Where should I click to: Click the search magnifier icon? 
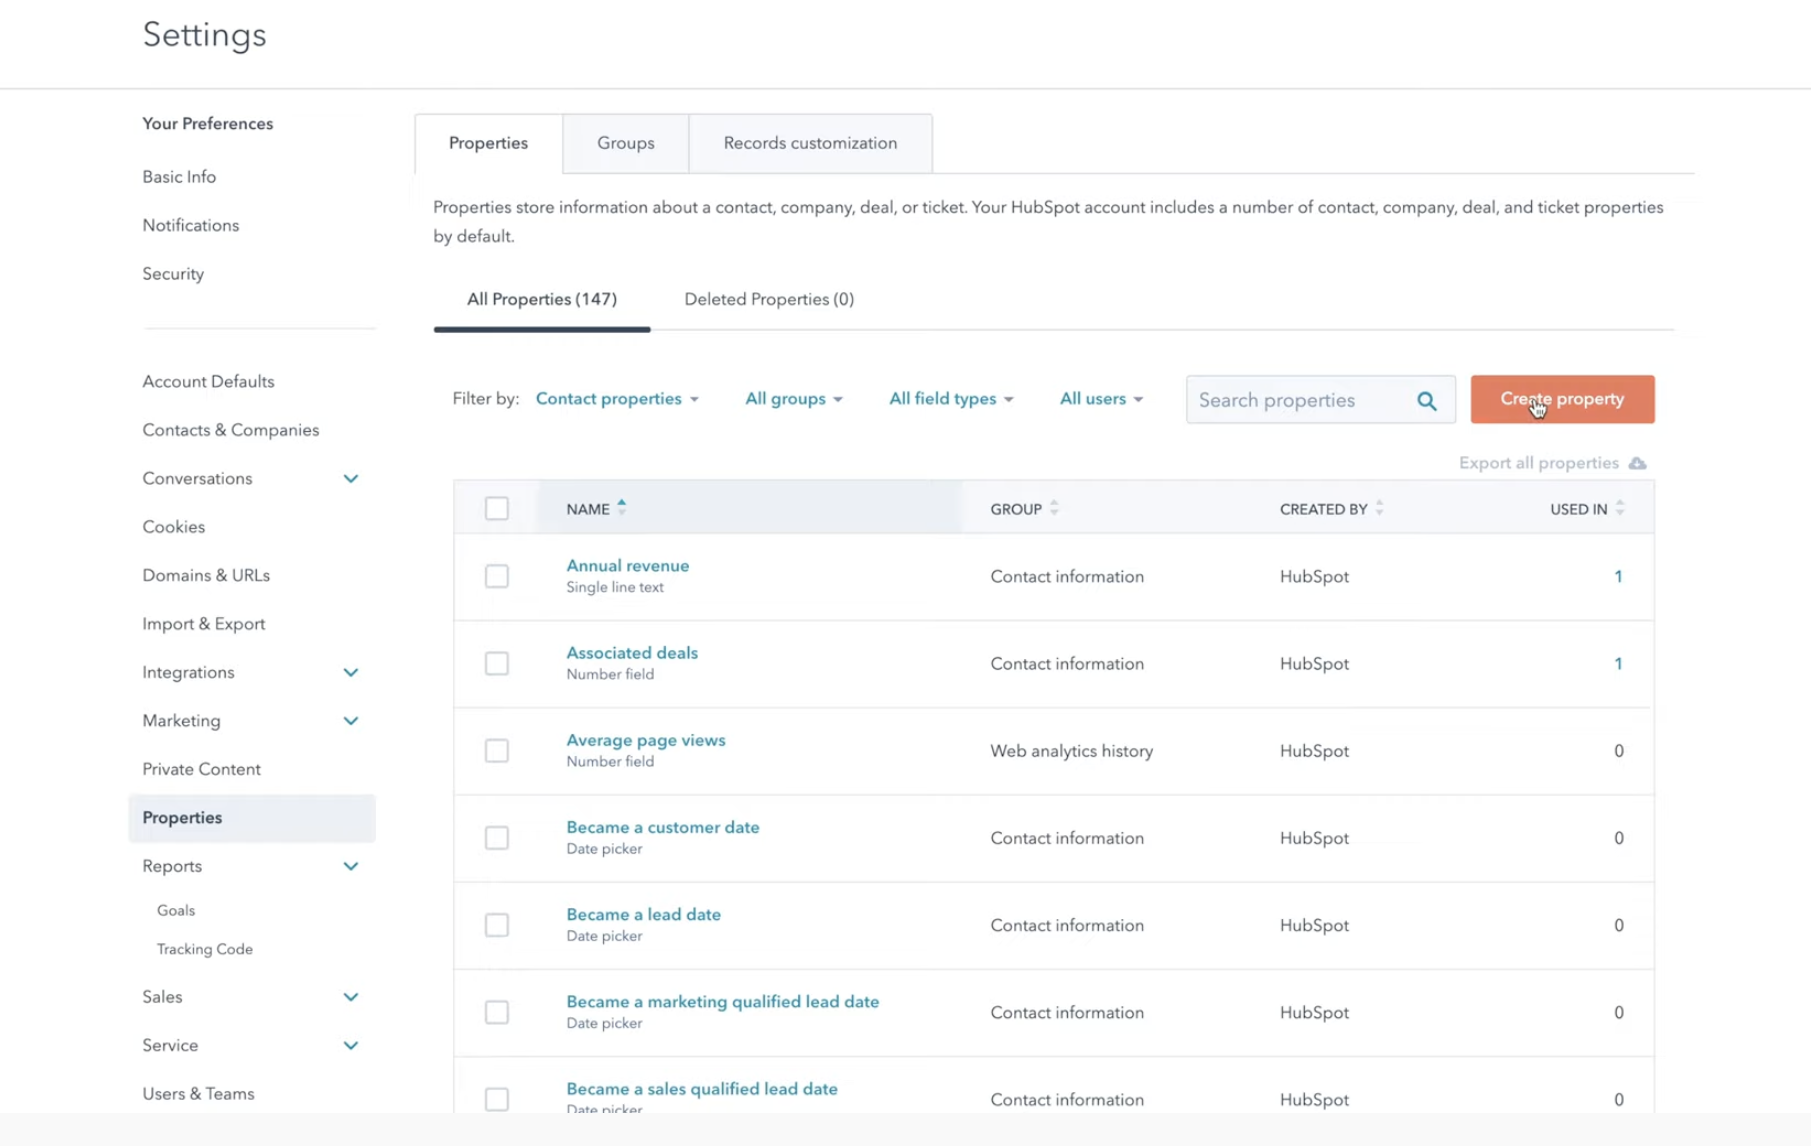click(1426, 401)
